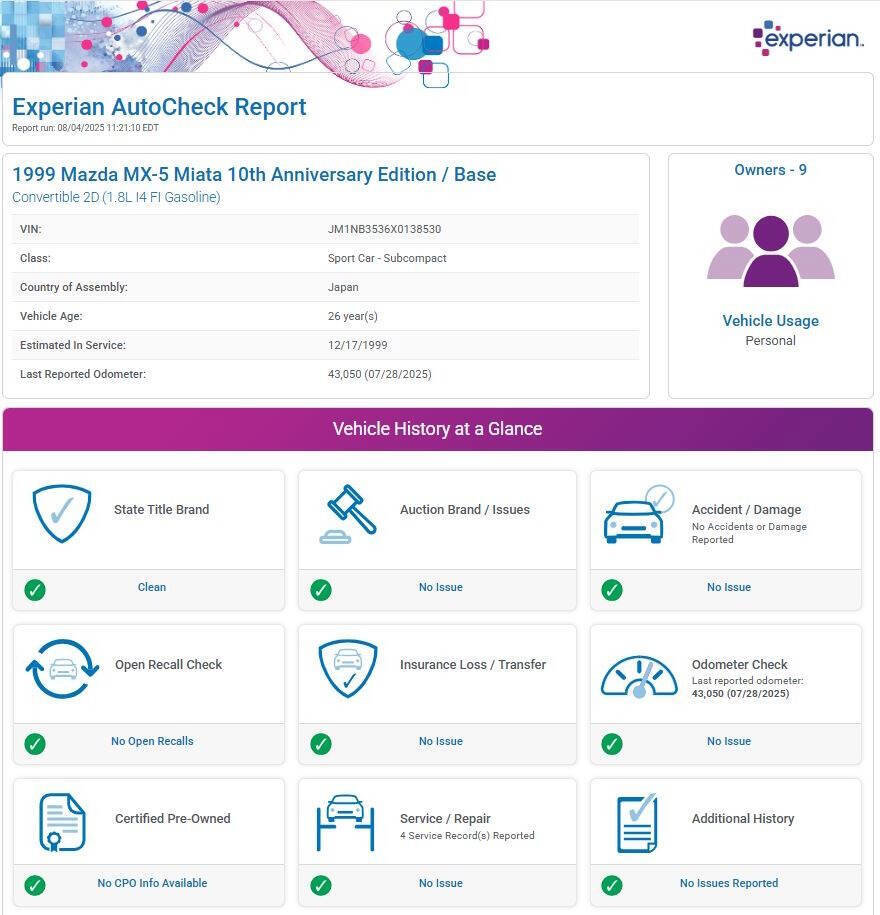Screen dimensions: 880x915
Task: Click the Experian AutoCheck Report title
Action: click(x=159, y=107)
